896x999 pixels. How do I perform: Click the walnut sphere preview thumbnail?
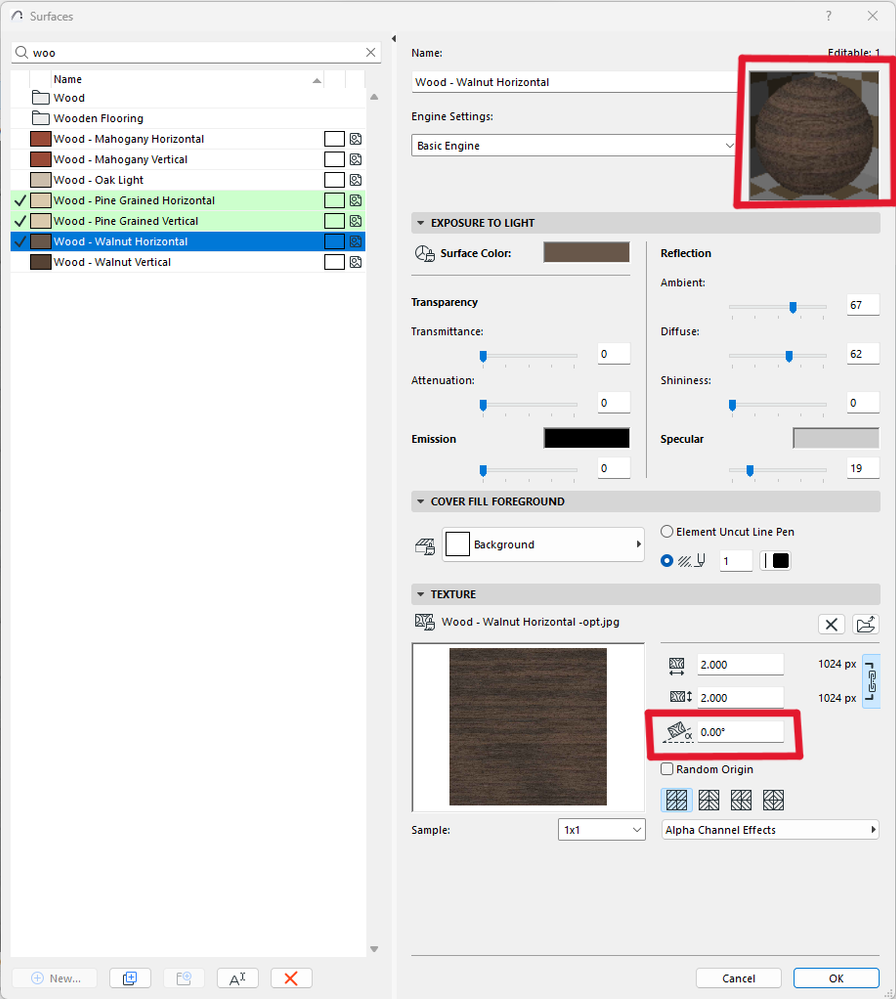click(814, 135)
